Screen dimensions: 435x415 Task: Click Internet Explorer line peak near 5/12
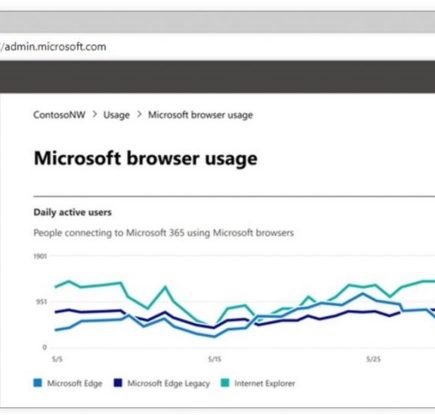165,287
